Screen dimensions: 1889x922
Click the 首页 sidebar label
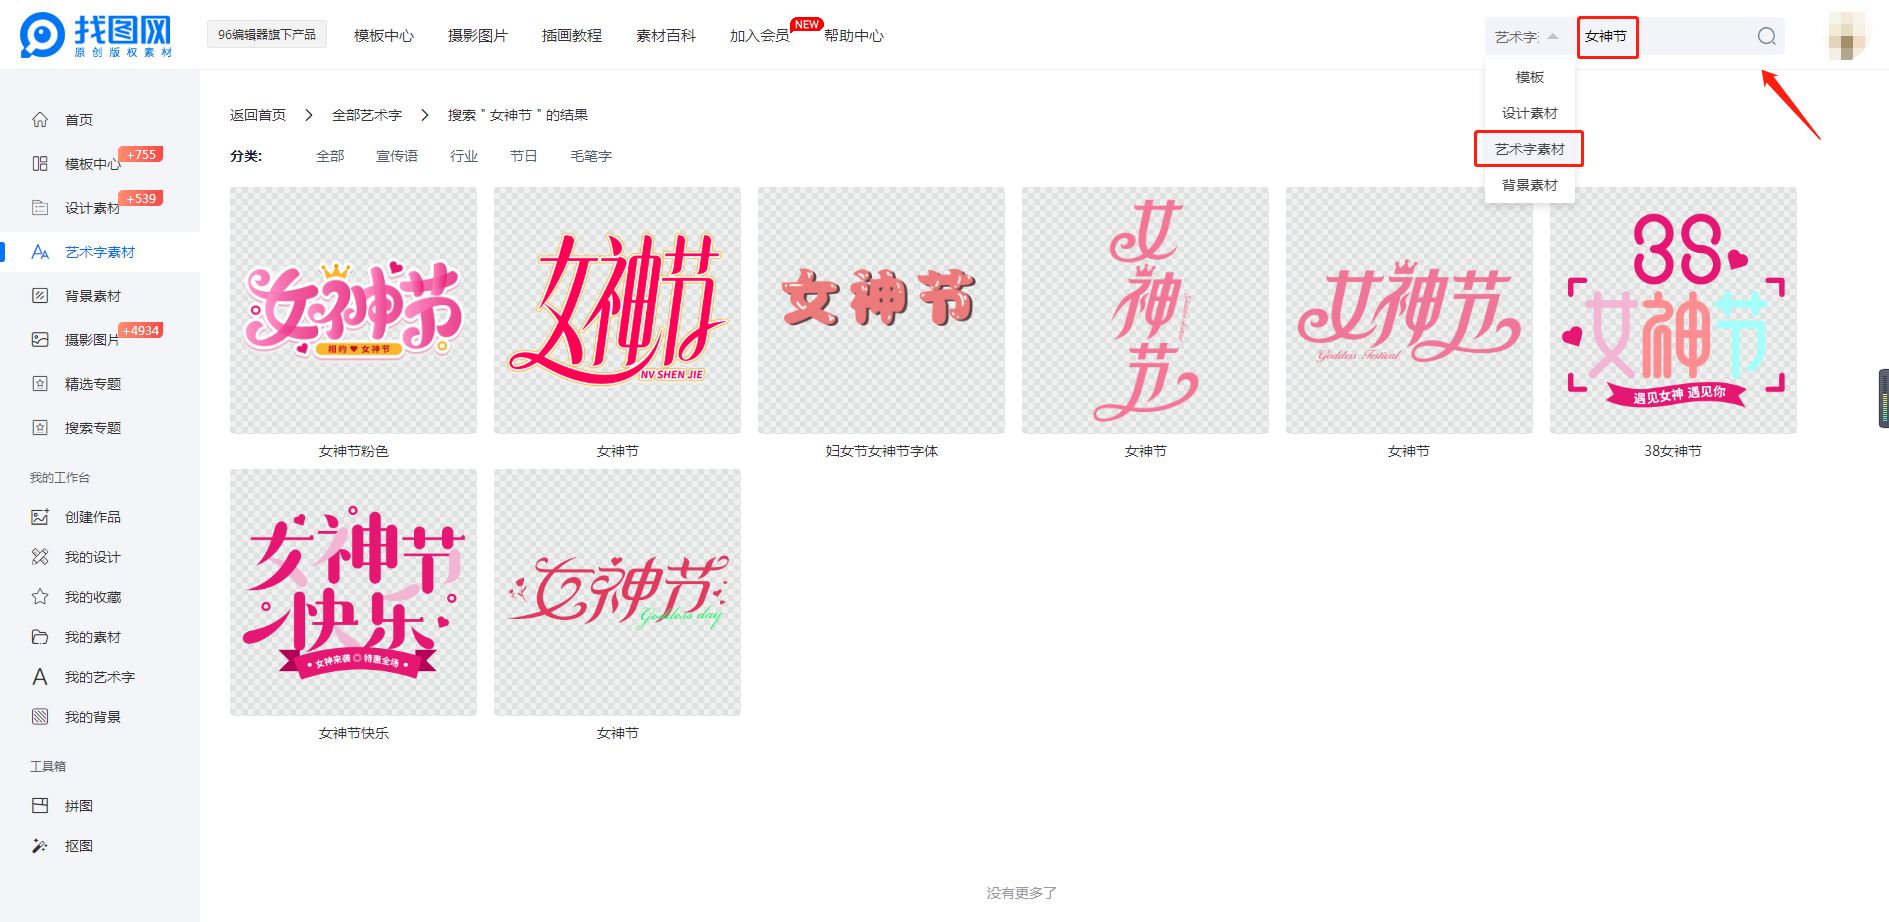click(79, 120)
